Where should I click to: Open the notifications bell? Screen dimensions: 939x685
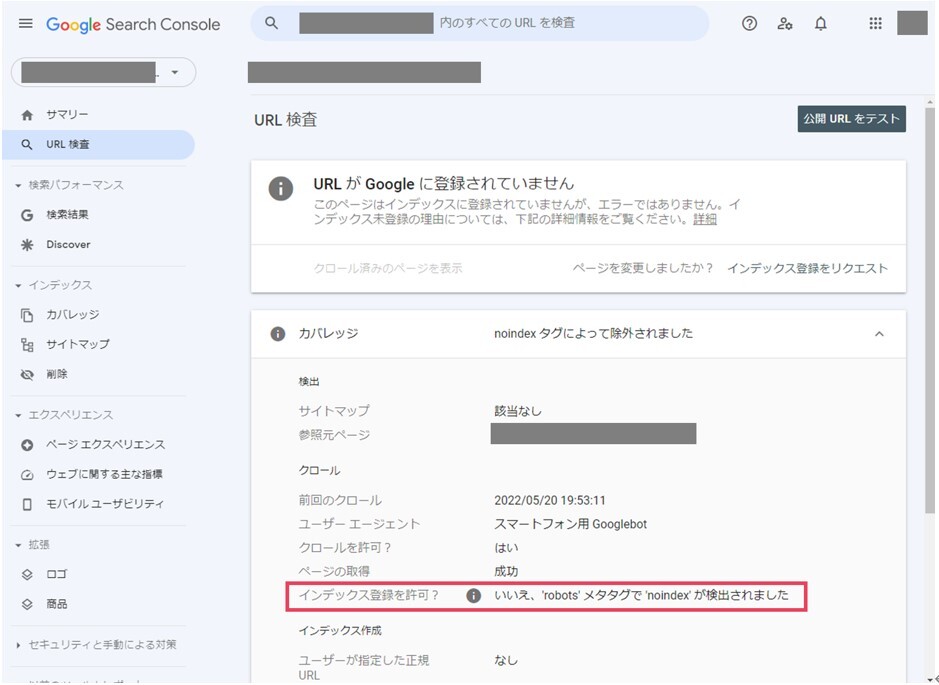[x=821, y=24]
